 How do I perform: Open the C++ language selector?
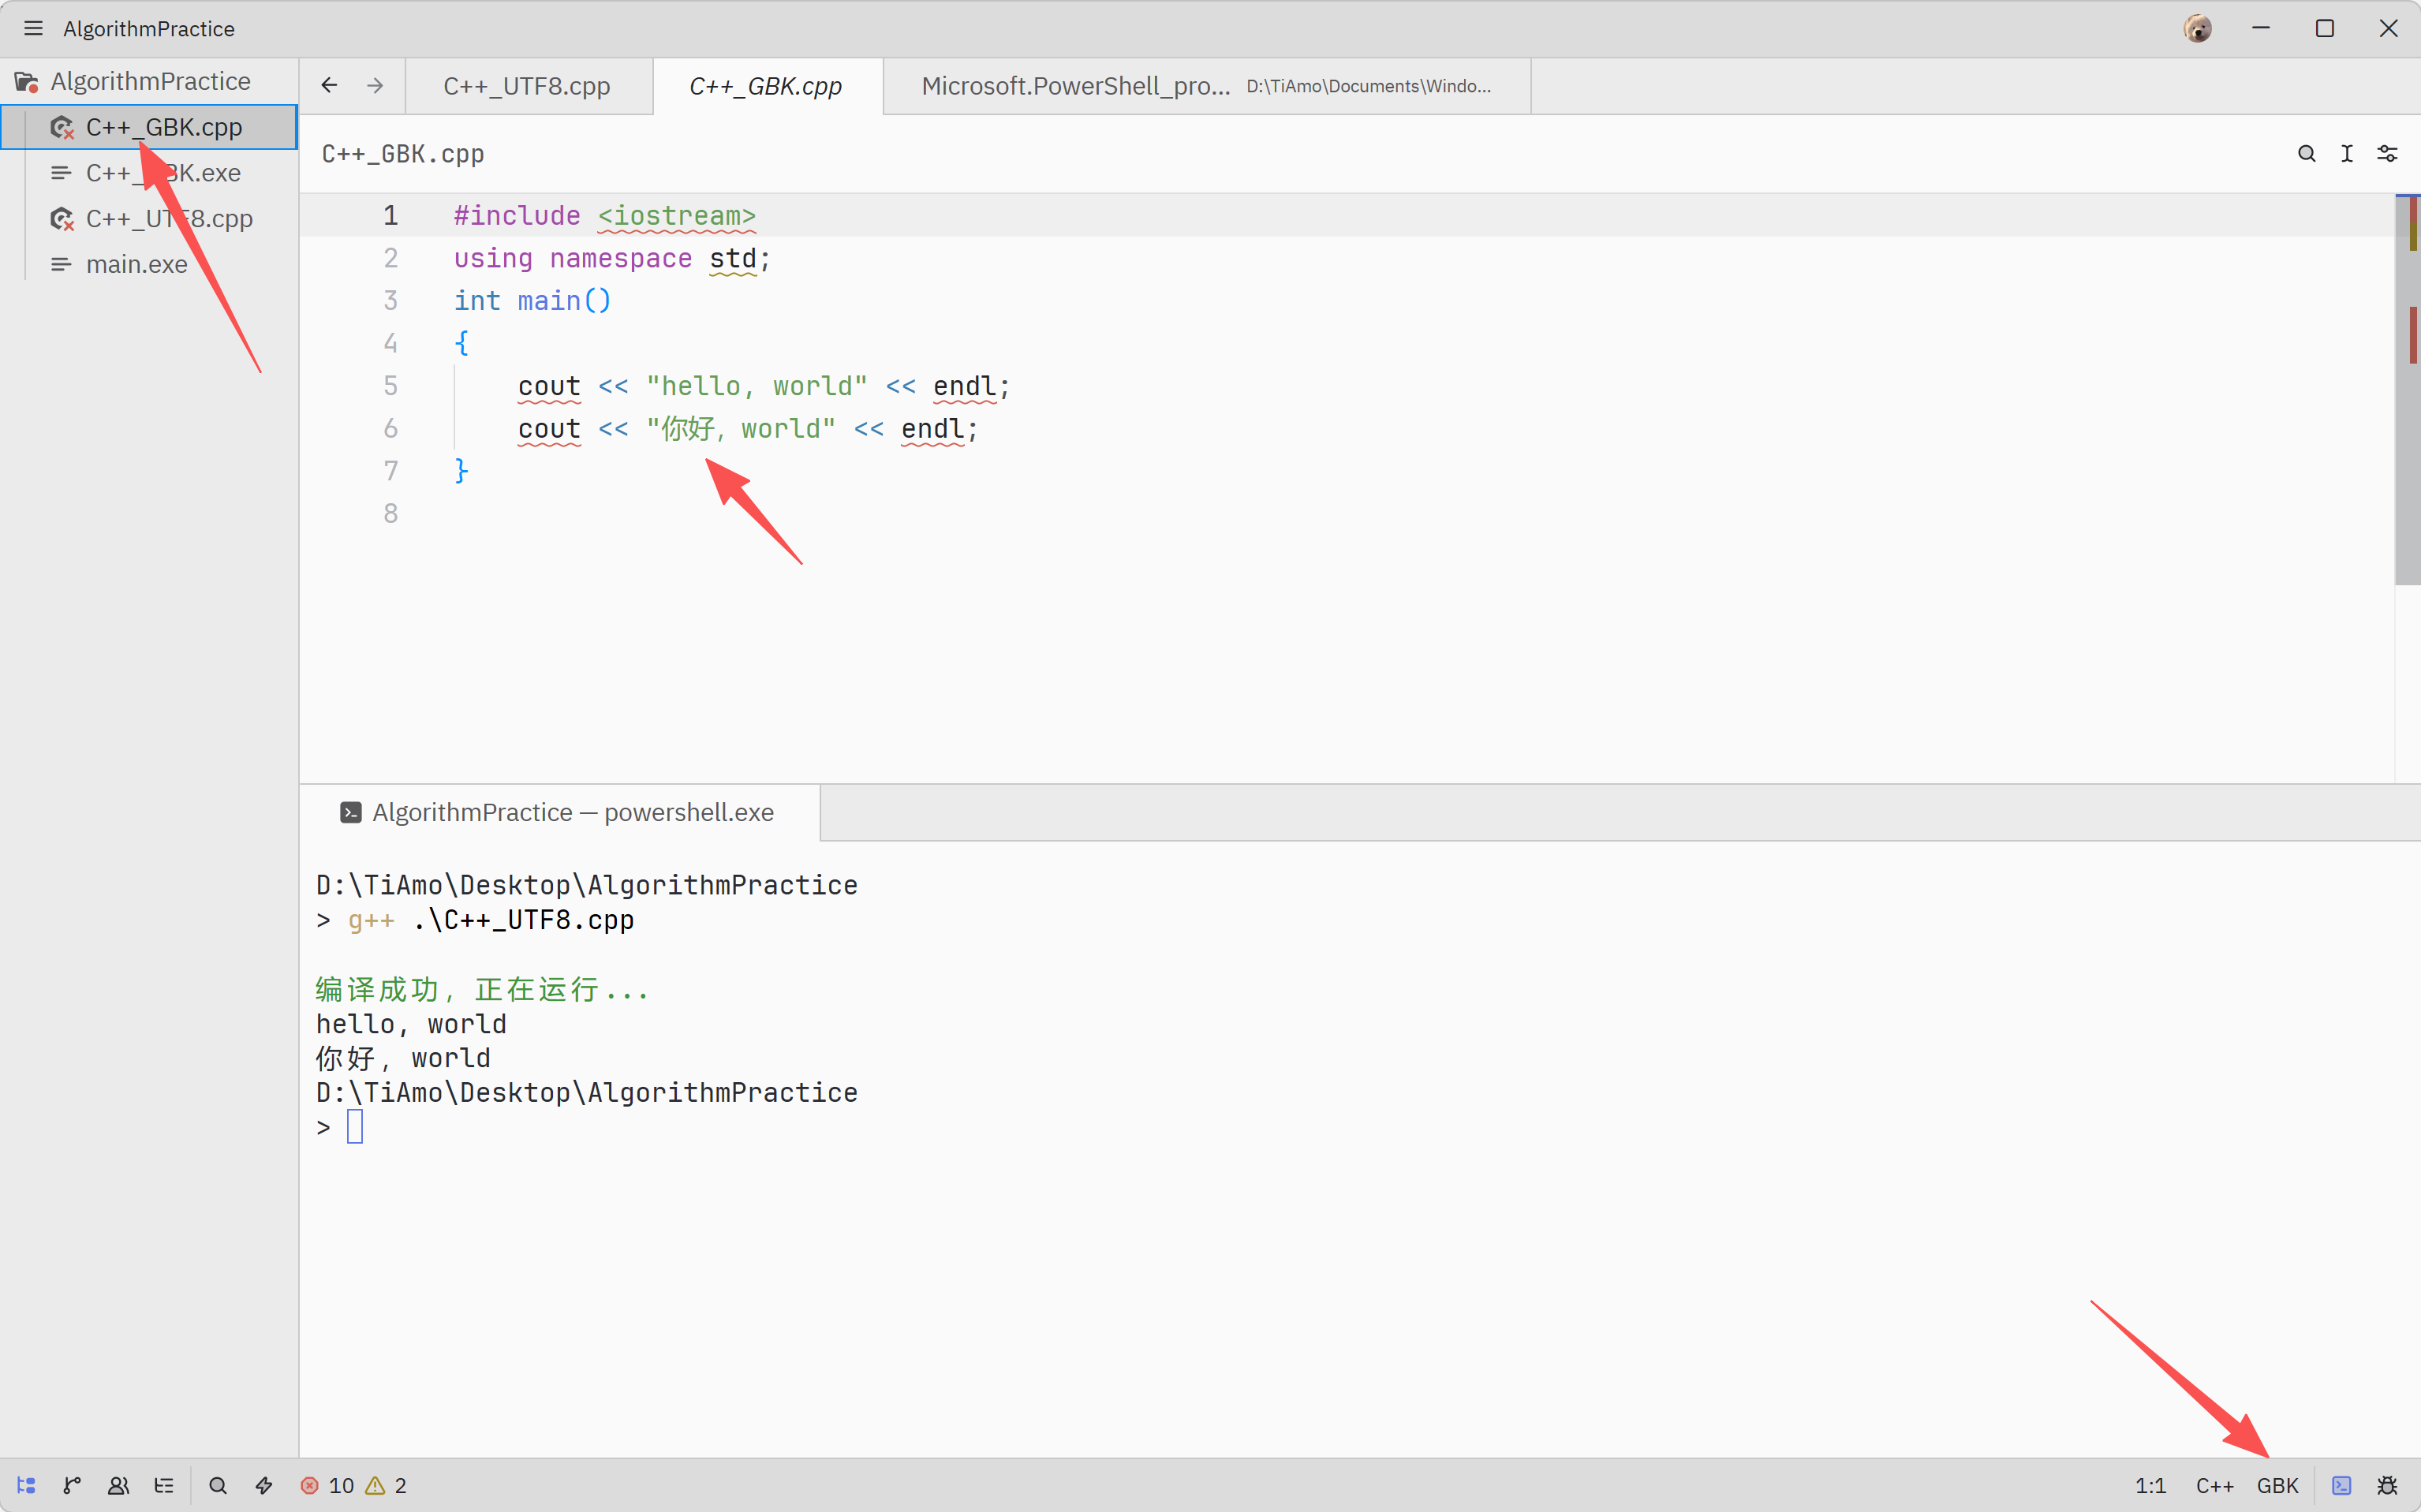tap(2214, 1485)
